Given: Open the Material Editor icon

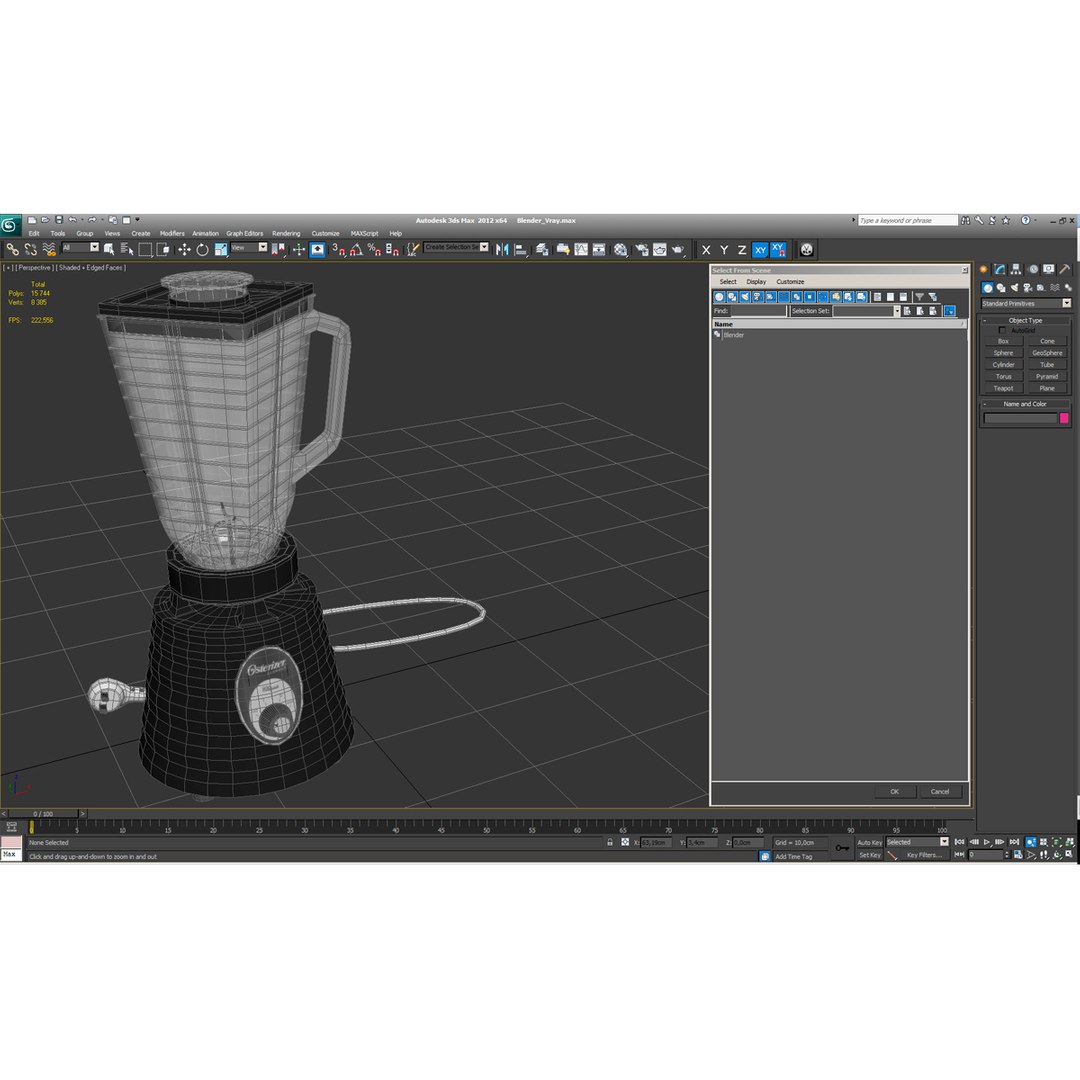Looking at the screenshot, I should pyautogui.click(x=621, y=249).
